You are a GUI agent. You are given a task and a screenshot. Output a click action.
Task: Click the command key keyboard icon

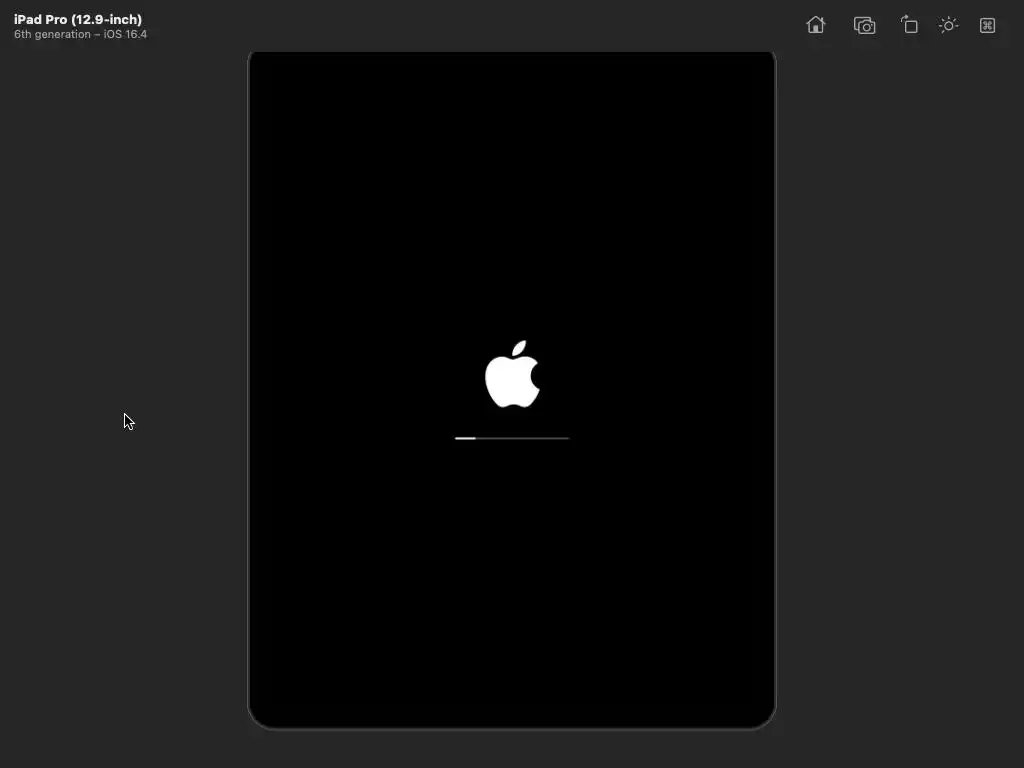[x=987, y=25]
